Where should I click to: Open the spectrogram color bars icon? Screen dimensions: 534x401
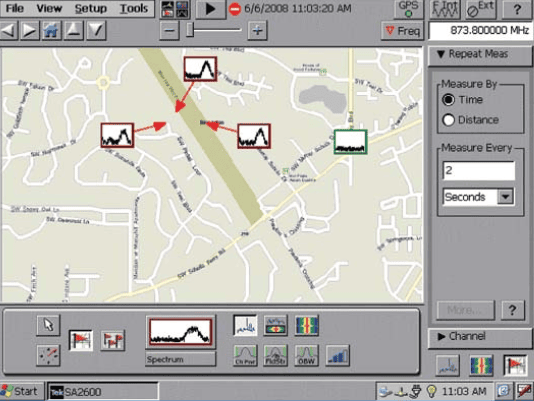[307, 325]
